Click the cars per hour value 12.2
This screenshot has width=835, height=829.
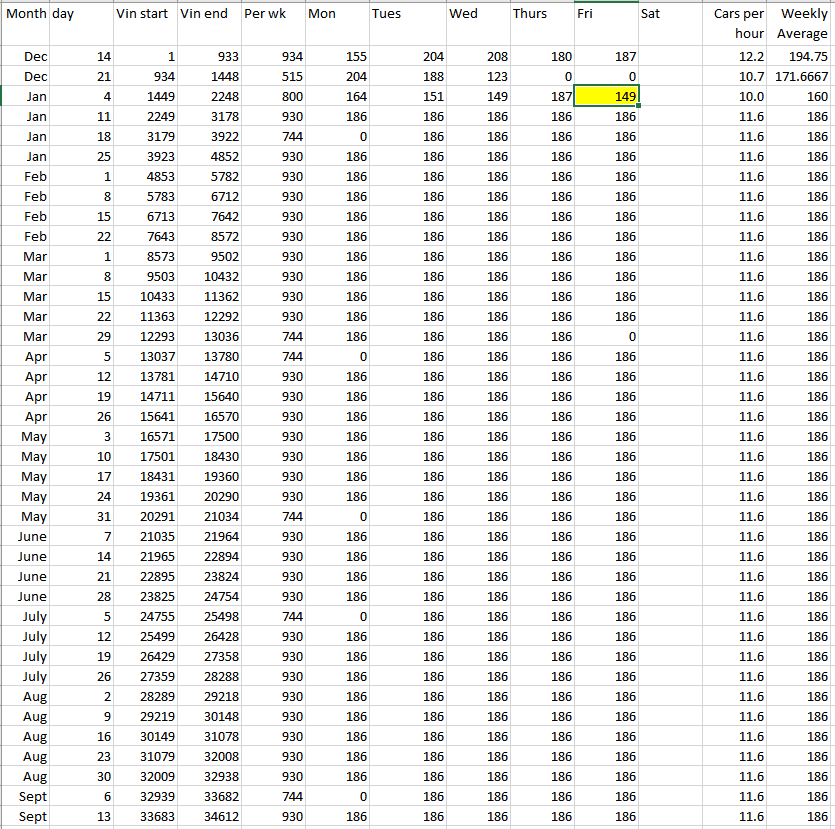737,57
